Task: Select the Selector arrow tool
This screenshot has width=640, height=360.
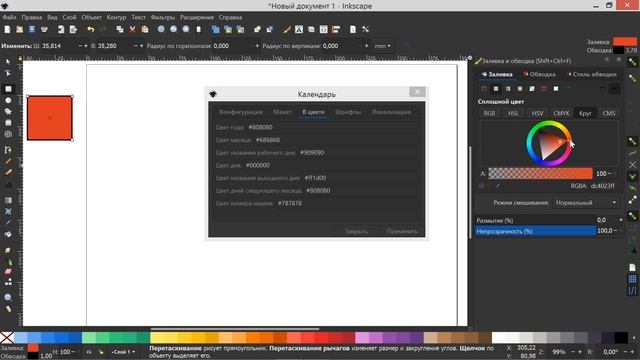Action: point(8,62)
